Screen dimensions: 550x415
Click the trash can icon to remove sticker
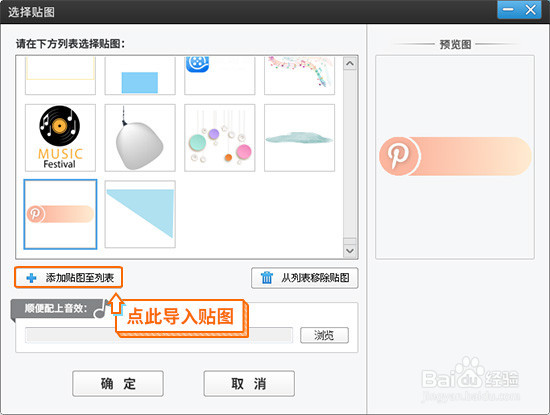coord(267,277)
